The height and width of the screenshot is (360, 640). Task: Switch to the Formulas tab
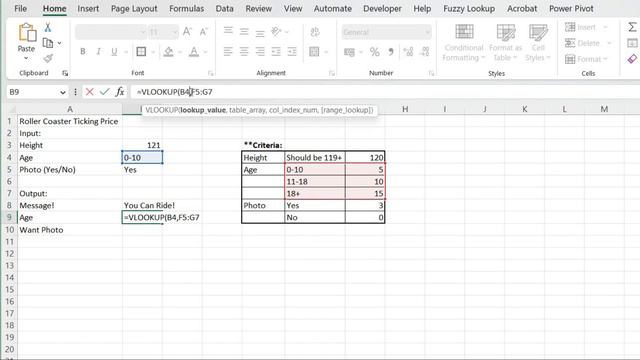tap(187, 9)
